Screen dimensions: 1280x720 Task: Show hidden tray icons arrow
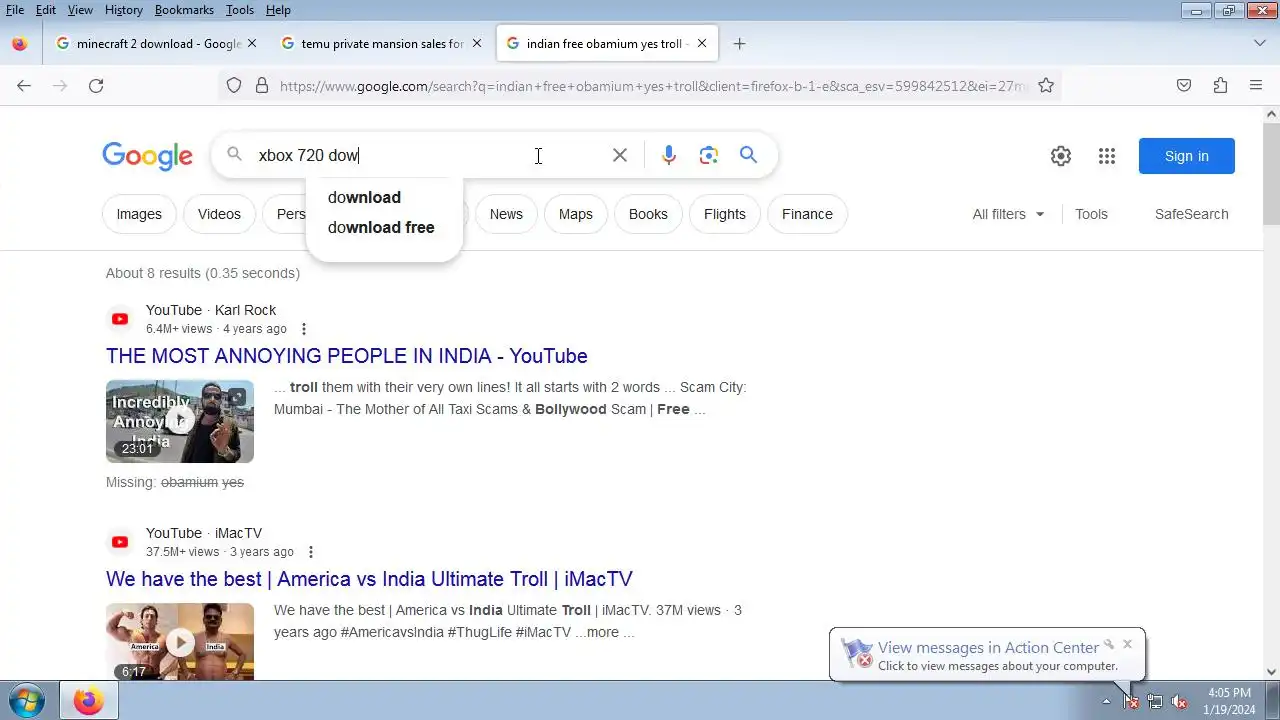tap(1106, 702)
